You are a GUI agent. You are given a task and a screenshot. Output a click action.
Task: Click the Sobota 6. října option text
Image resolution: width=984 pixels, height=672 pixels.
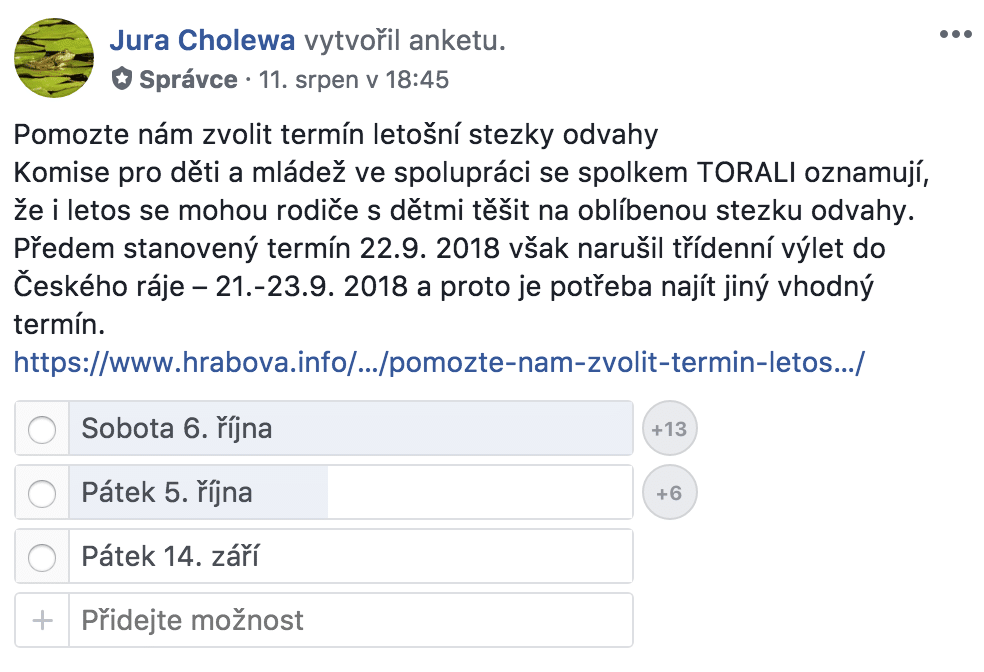(x=177, y=429)
